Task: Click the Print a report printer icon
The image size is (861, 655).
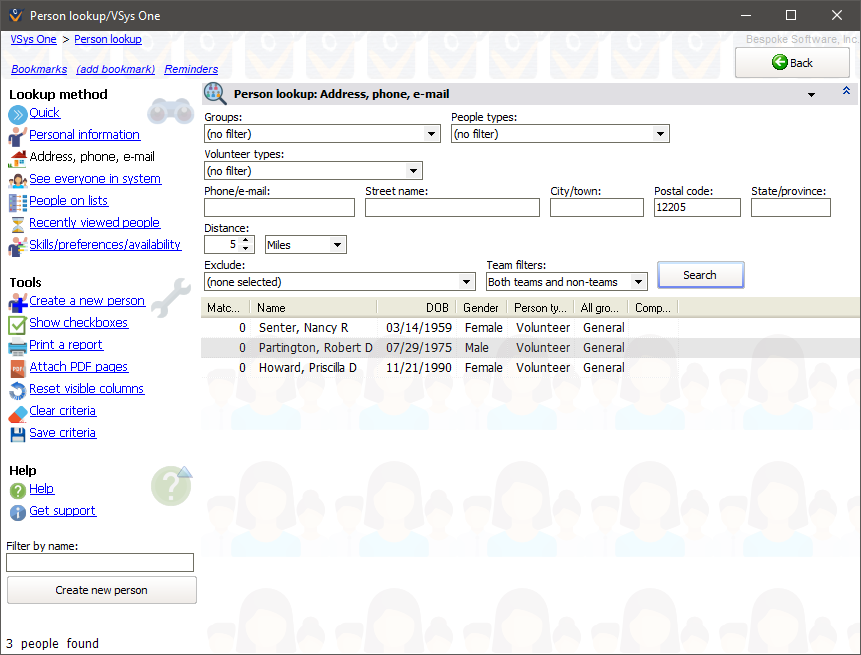Action: 15,345
